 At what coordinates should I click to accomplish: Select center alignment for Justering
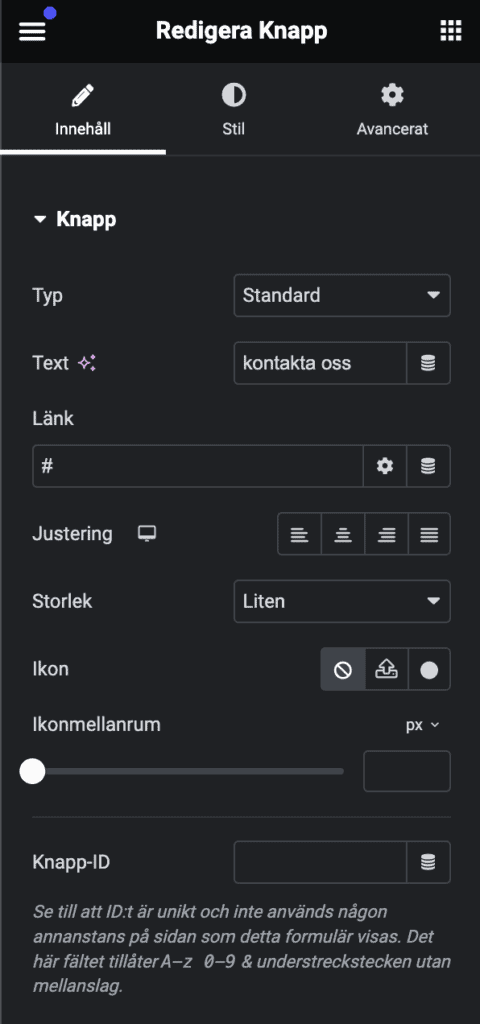(343, 534)
